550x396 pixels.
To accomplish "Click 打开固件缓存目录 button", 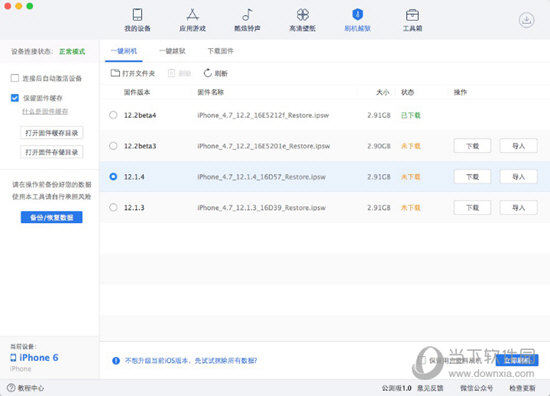I will [x=52, y=133].
